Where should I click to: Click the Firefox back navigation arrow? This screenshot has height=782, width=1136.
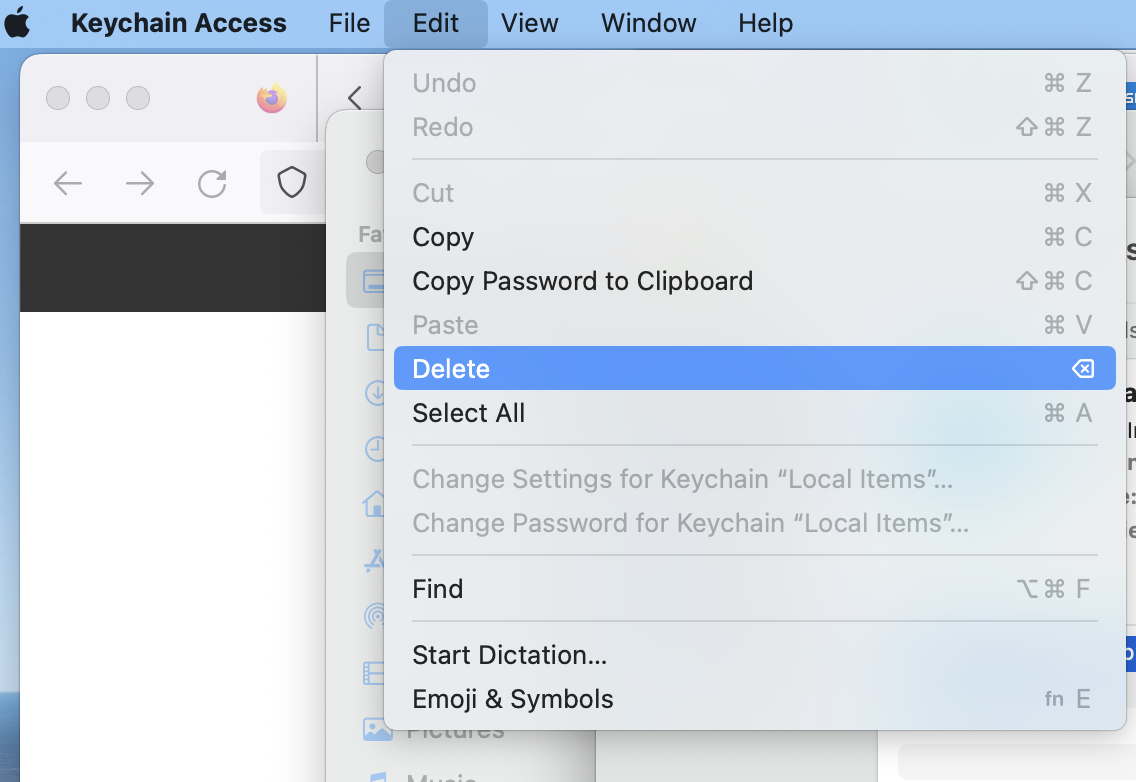pyautogui.click(x=67, y=183)
